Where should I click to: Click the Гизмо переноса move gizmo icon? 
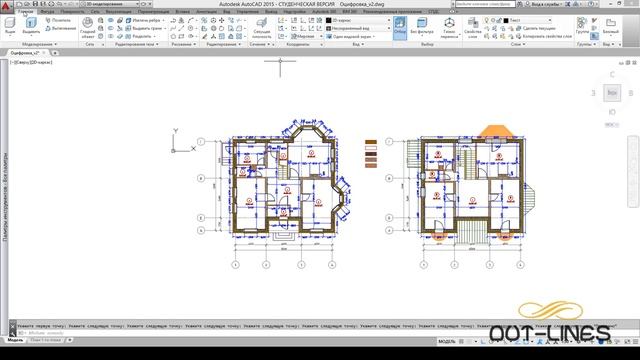(449, 28)
